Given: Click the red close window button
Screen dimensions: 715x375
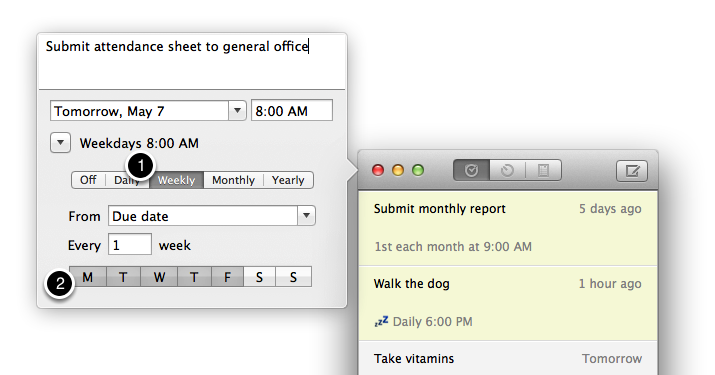Looking at the screenshot, I should tap(378, 171).
